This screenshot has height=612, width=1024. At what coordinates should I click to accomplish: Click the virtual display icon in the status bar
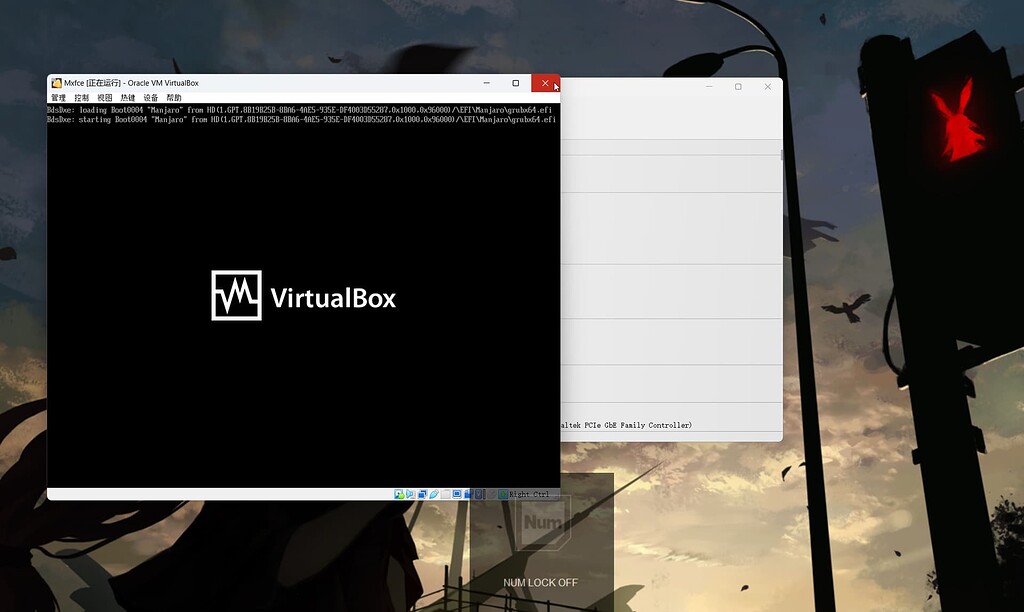click(x=457, y=493)
